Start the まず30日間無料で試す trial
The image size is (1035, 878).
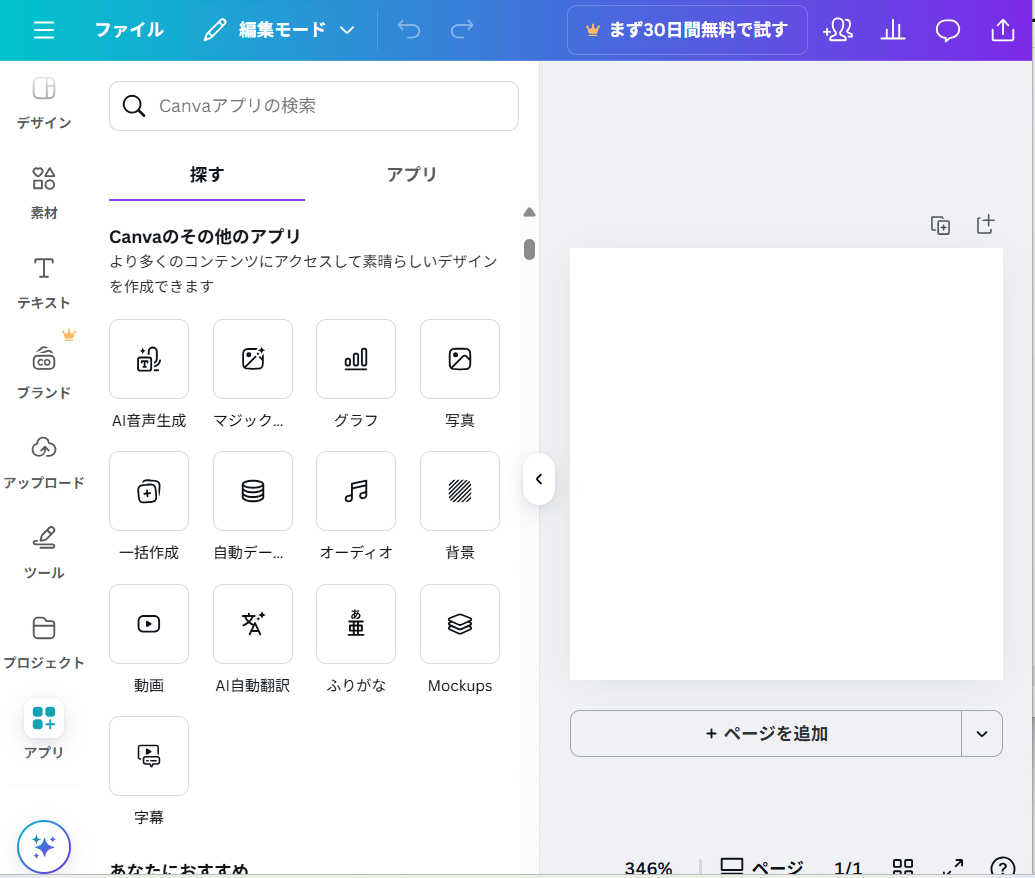(687, 30)
